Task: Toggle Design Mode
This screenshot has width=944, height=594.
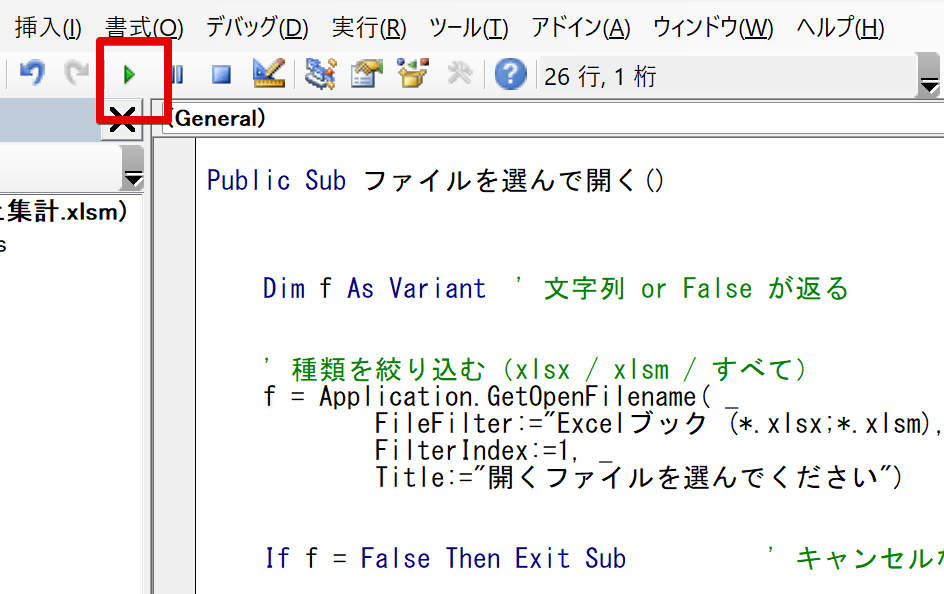Action: [x=266, y=73]
